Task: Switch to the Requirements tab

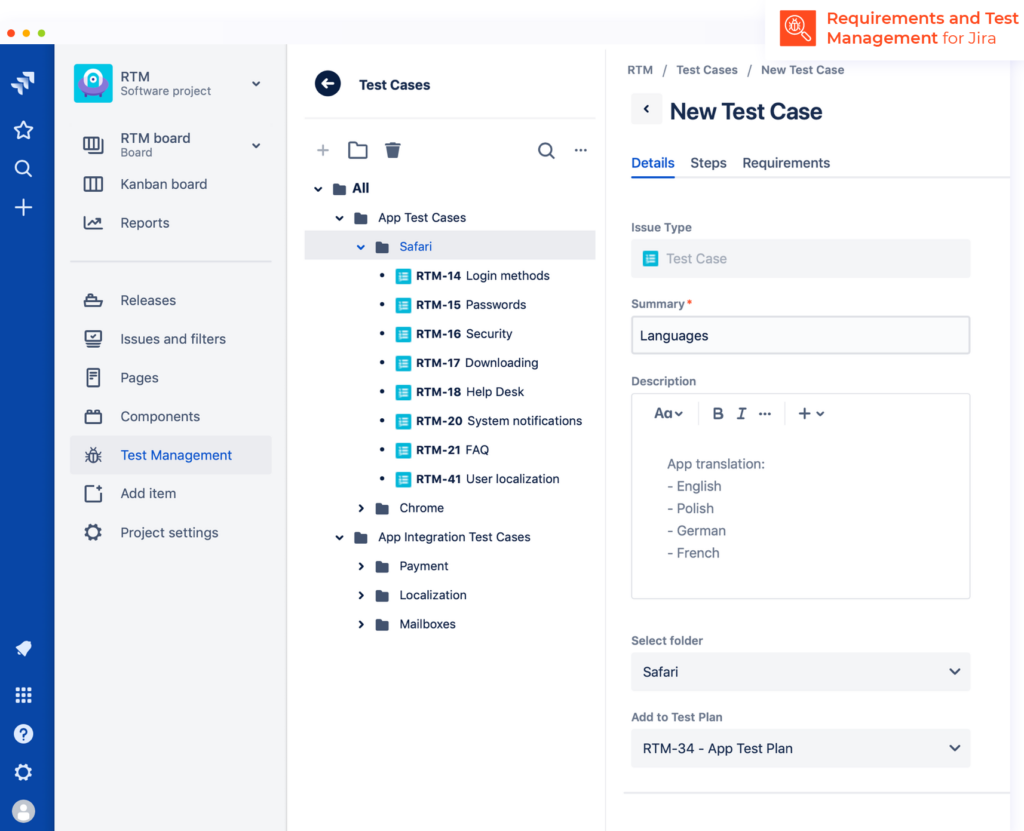Action: [x=786, y=163]
